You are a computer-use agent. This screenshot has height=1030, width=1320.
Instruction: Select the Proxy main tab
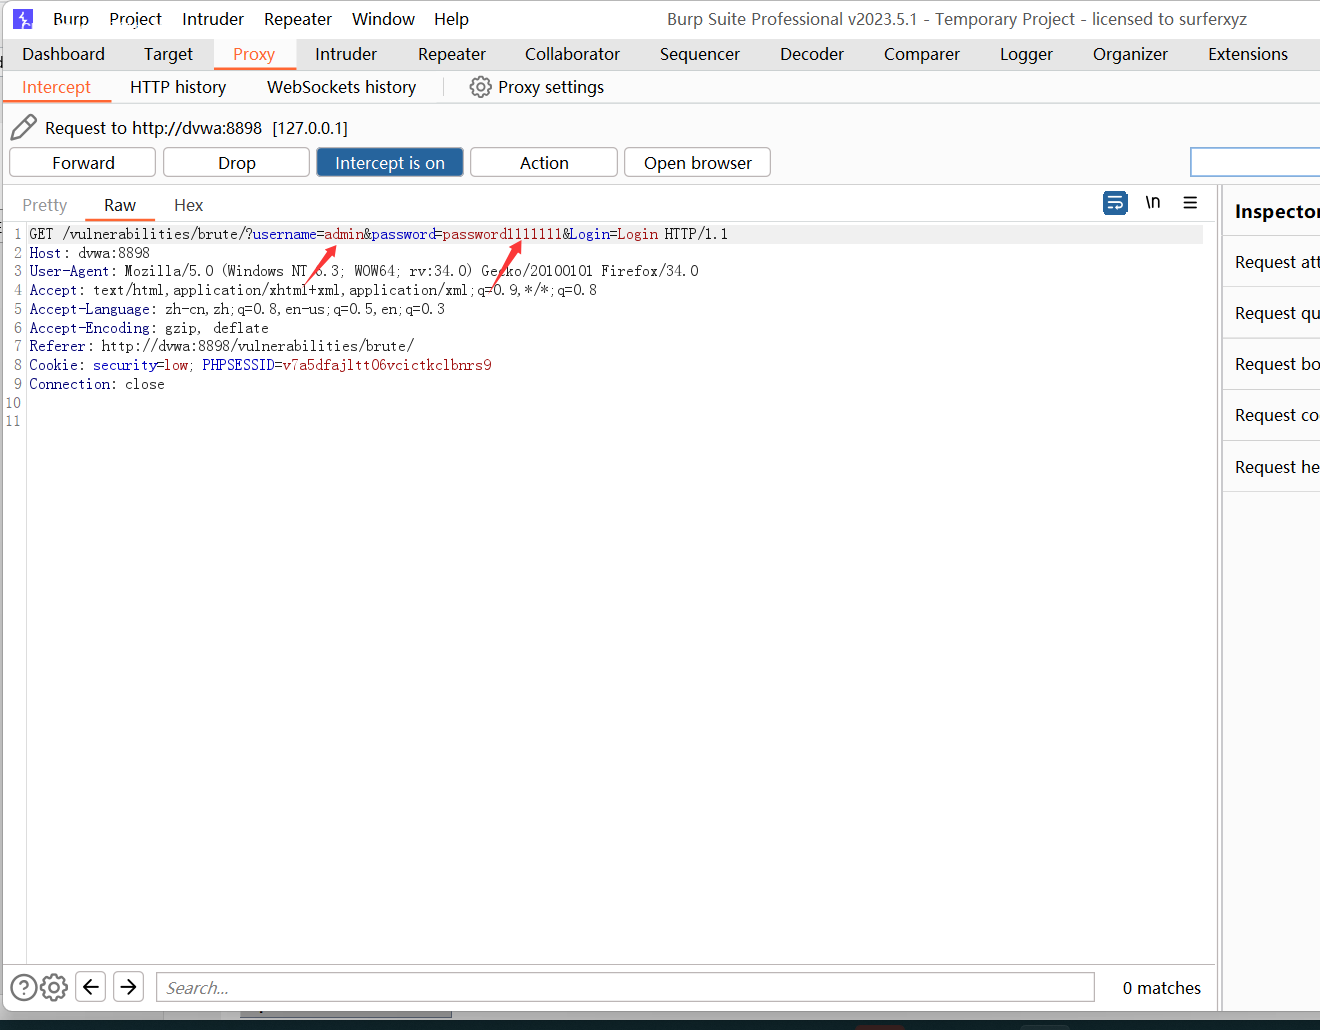click(254, 54)
